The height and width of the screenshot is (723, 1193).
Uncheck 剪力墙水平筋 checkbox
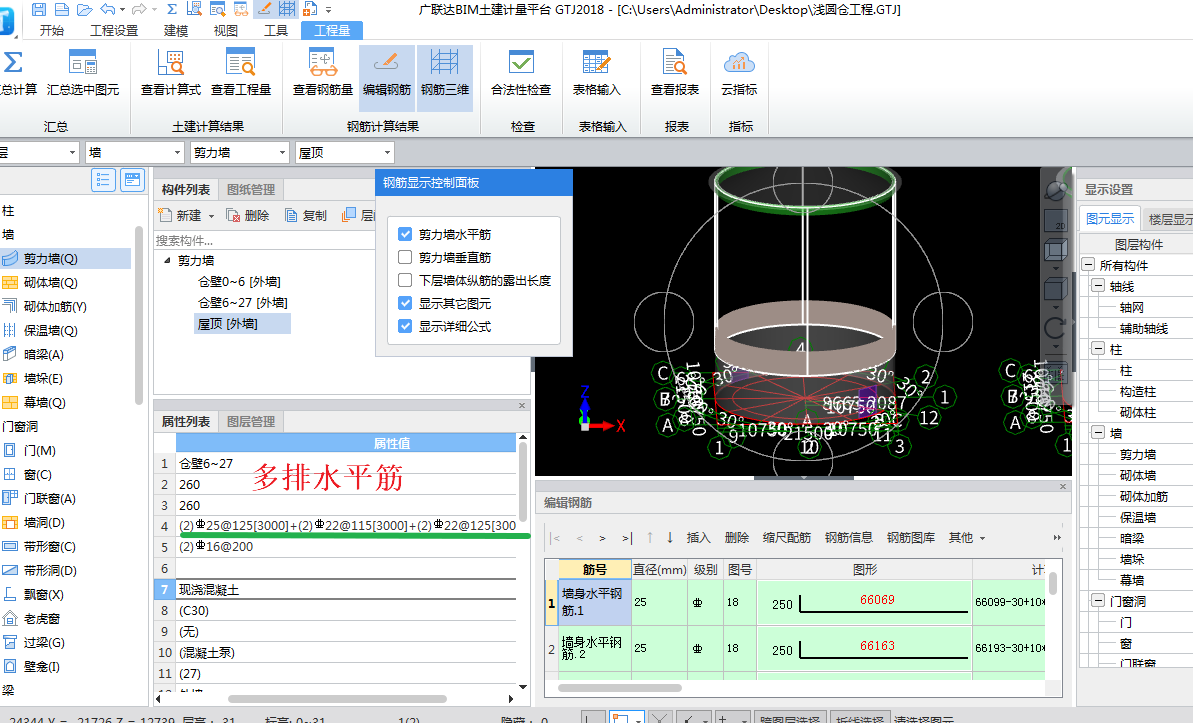pos(405,234)
